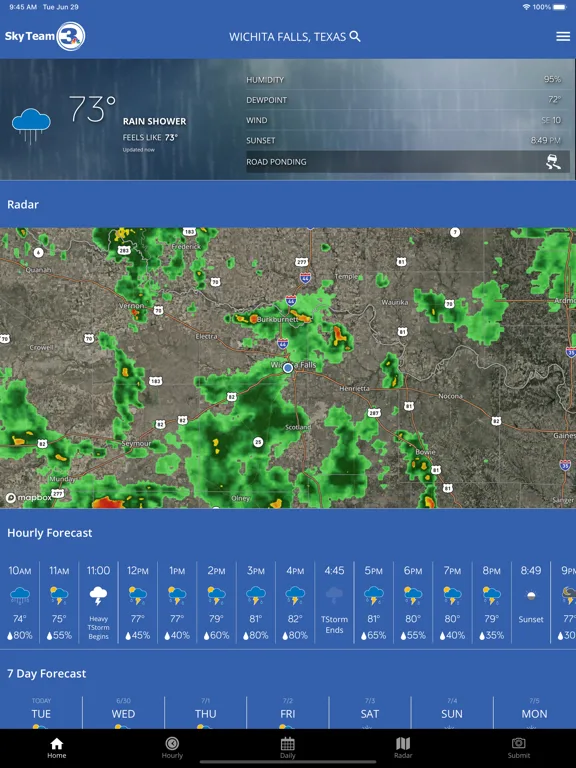Image resolution: width=576 pixels, height=768 pixels.
Task: Open the Radar tab
Action: tap(403, 748)
